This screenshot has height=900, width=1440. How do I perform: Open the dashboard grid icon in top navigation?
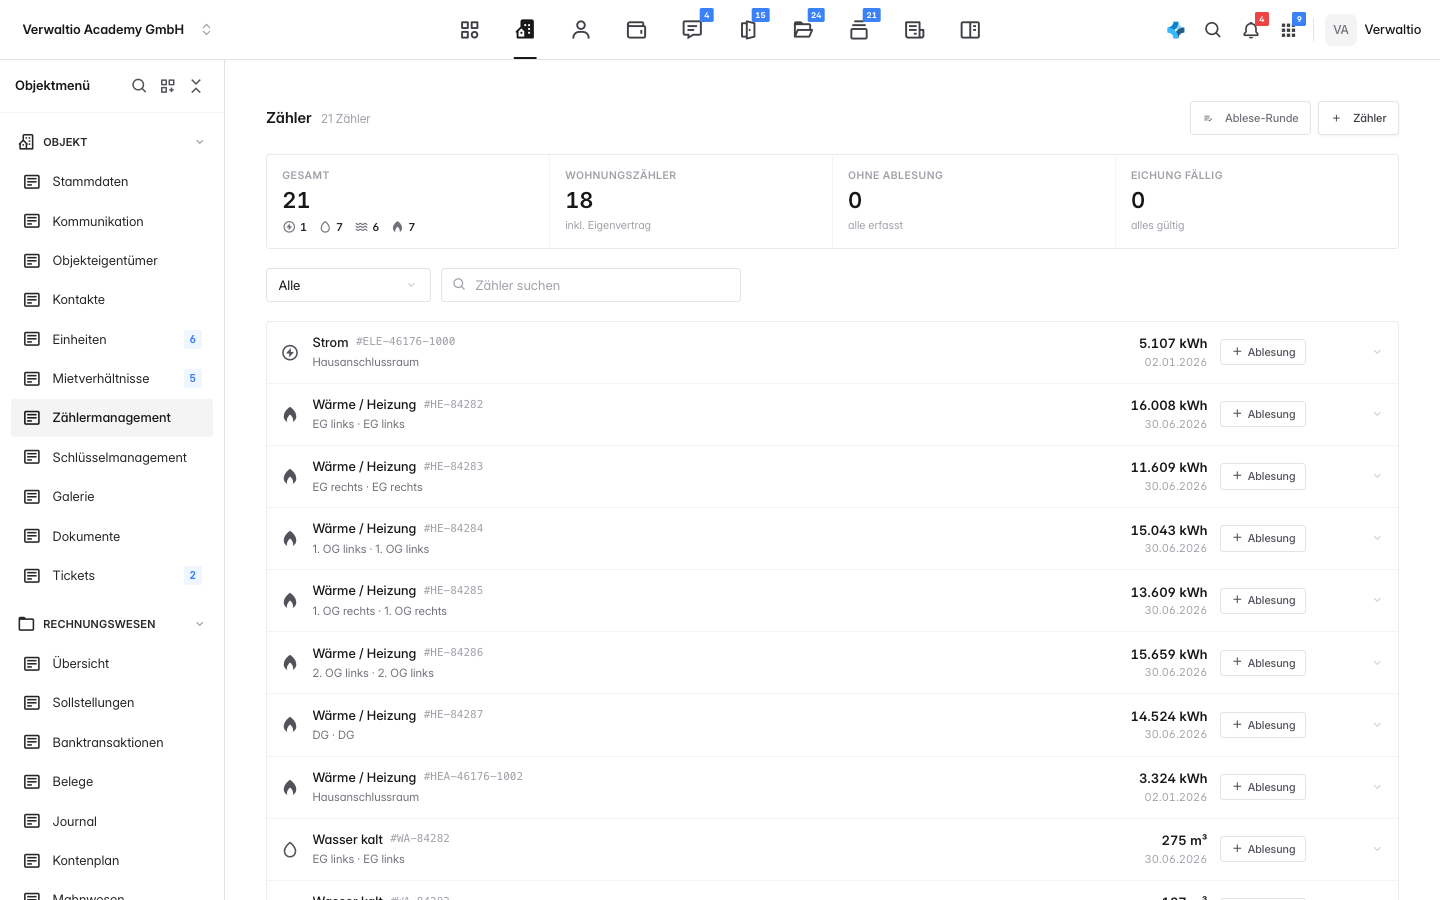point(469,30)
